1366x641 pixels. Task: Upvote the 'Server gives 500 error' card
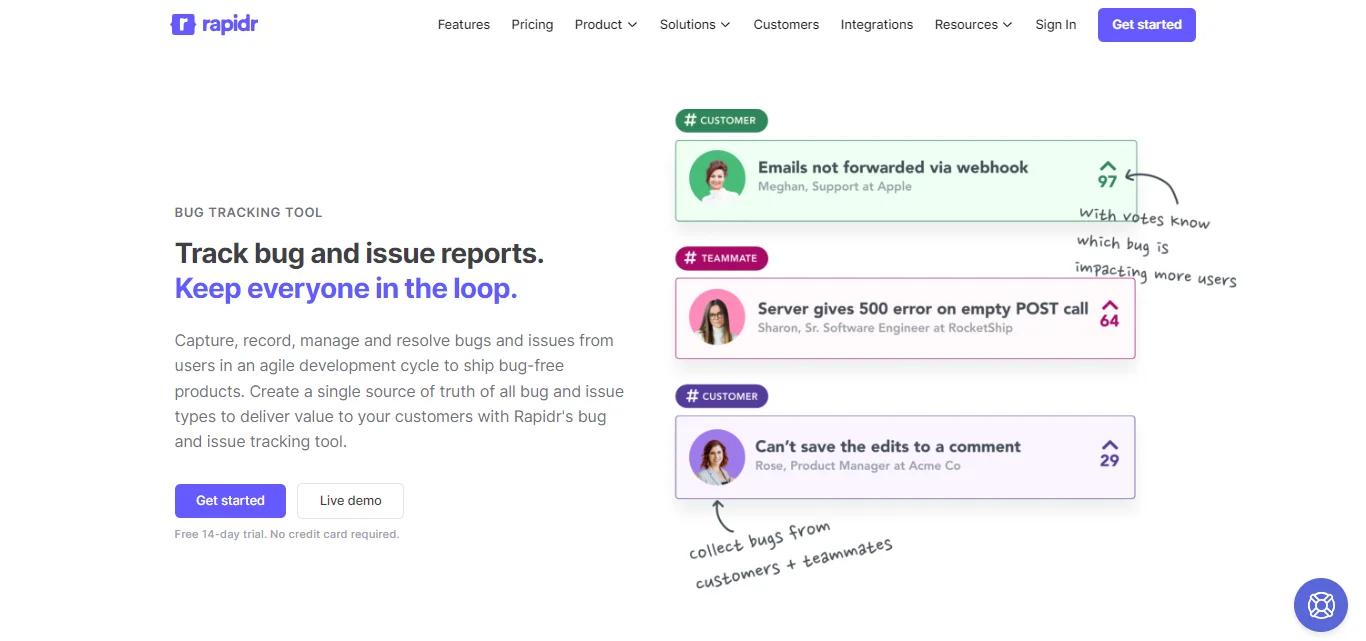point(1109,305)
